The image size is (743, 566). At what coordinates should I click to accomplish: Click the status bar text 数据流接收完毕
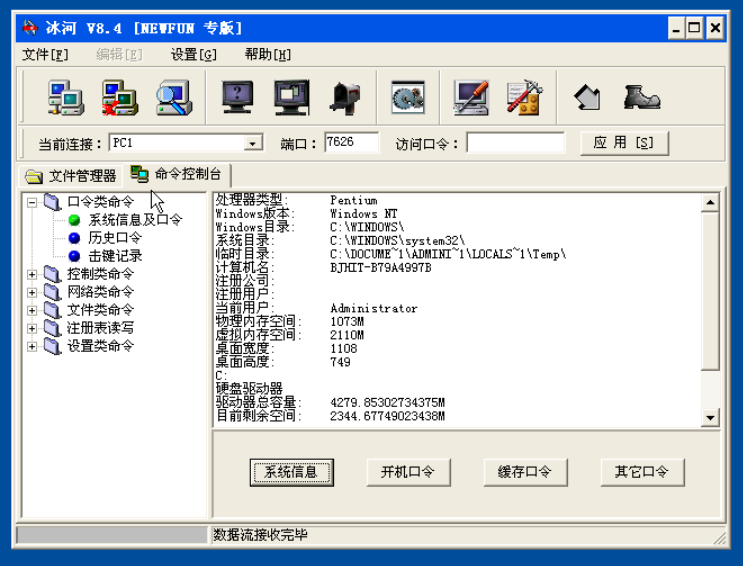(x=260, y=535)
